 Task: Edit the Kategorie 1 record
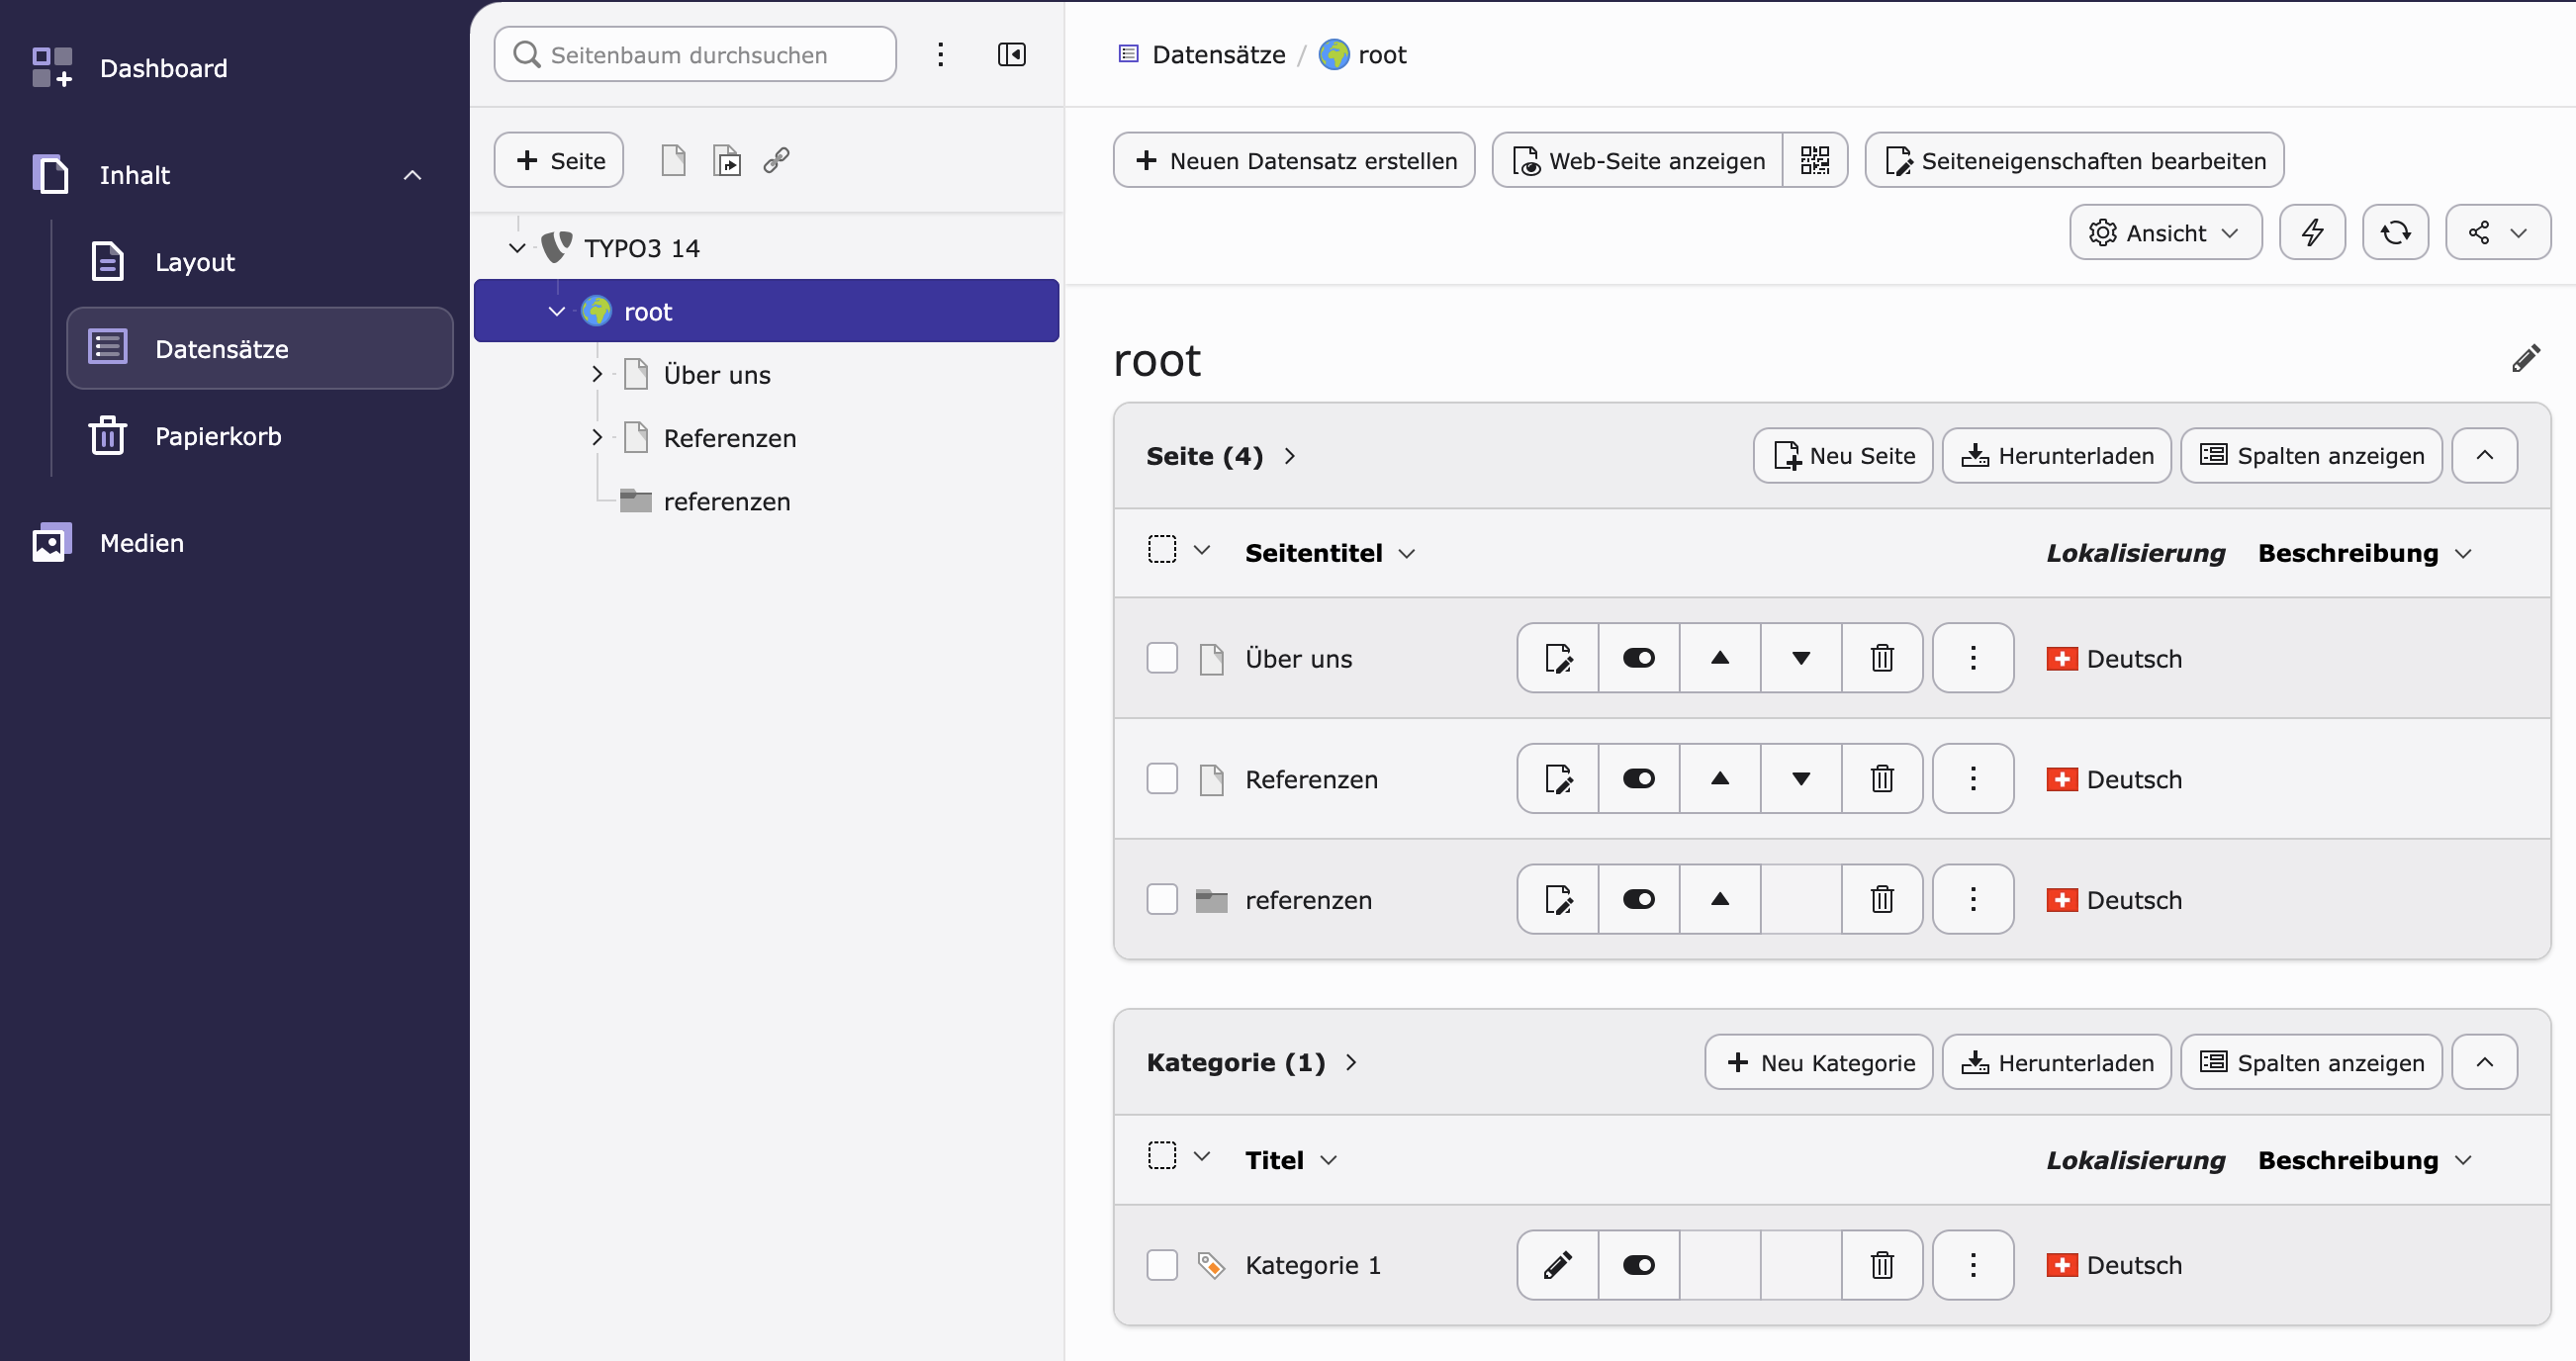(1558, 1265)
